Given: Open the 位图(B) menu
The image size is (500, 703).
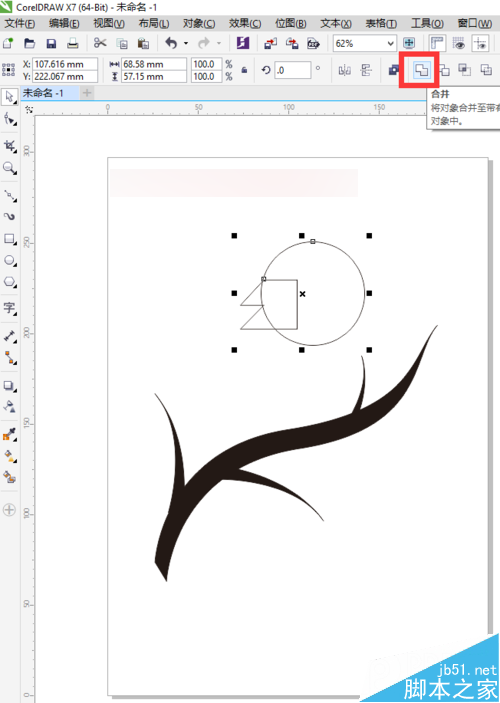Looking at the screenshot, I should click(291, 23).
